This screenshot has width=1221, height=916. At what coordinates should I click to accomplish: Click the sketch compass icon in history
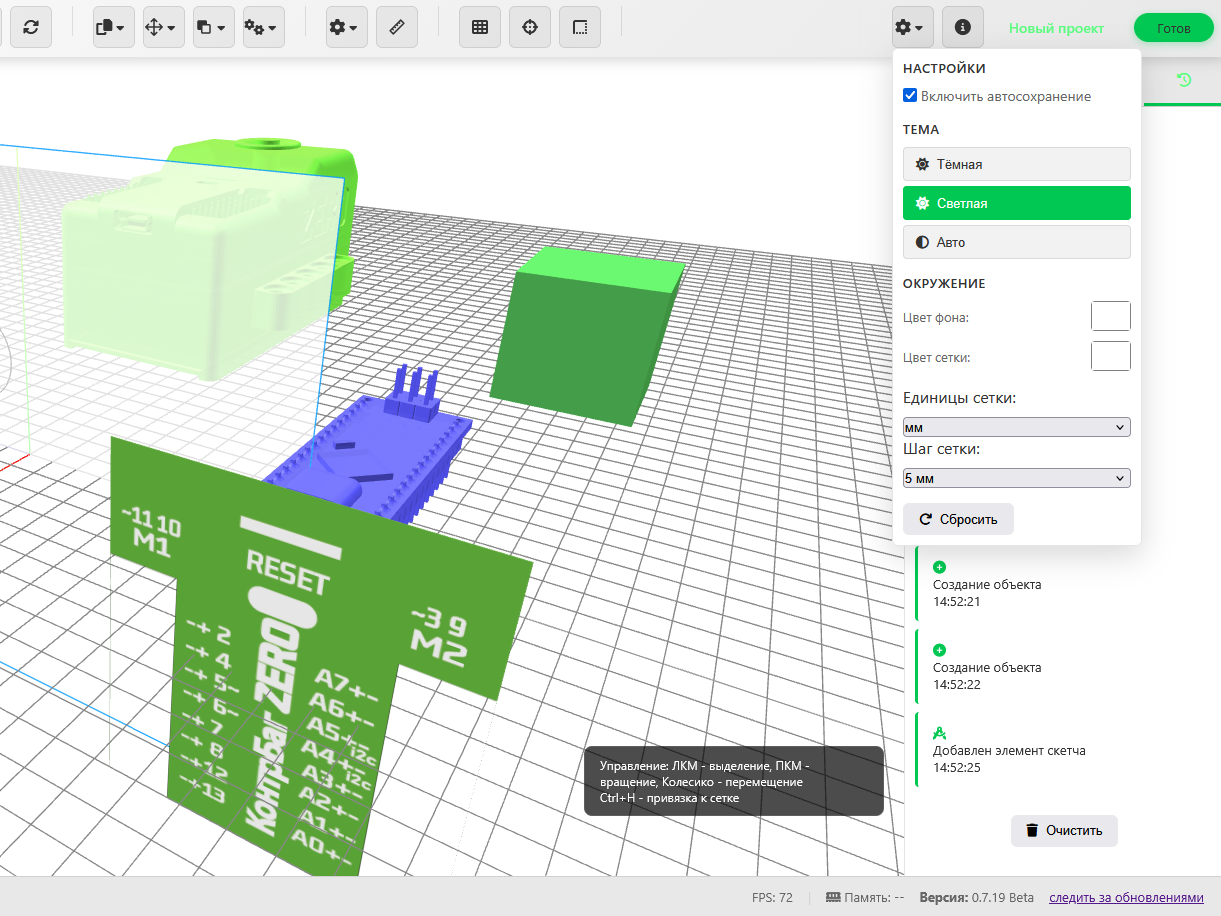939,733
